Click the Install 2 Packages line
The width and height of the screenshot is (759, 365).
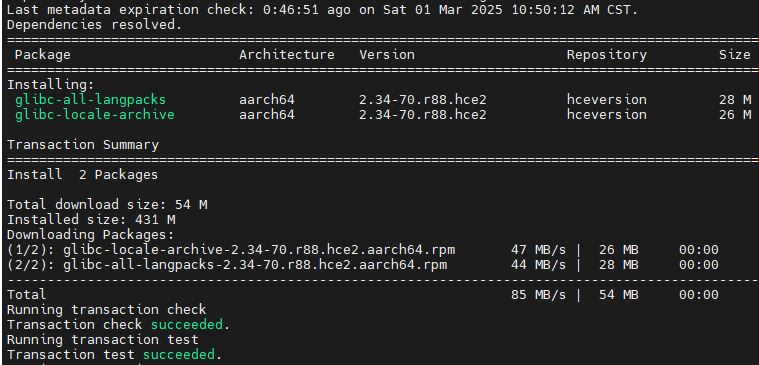[82, 175]
